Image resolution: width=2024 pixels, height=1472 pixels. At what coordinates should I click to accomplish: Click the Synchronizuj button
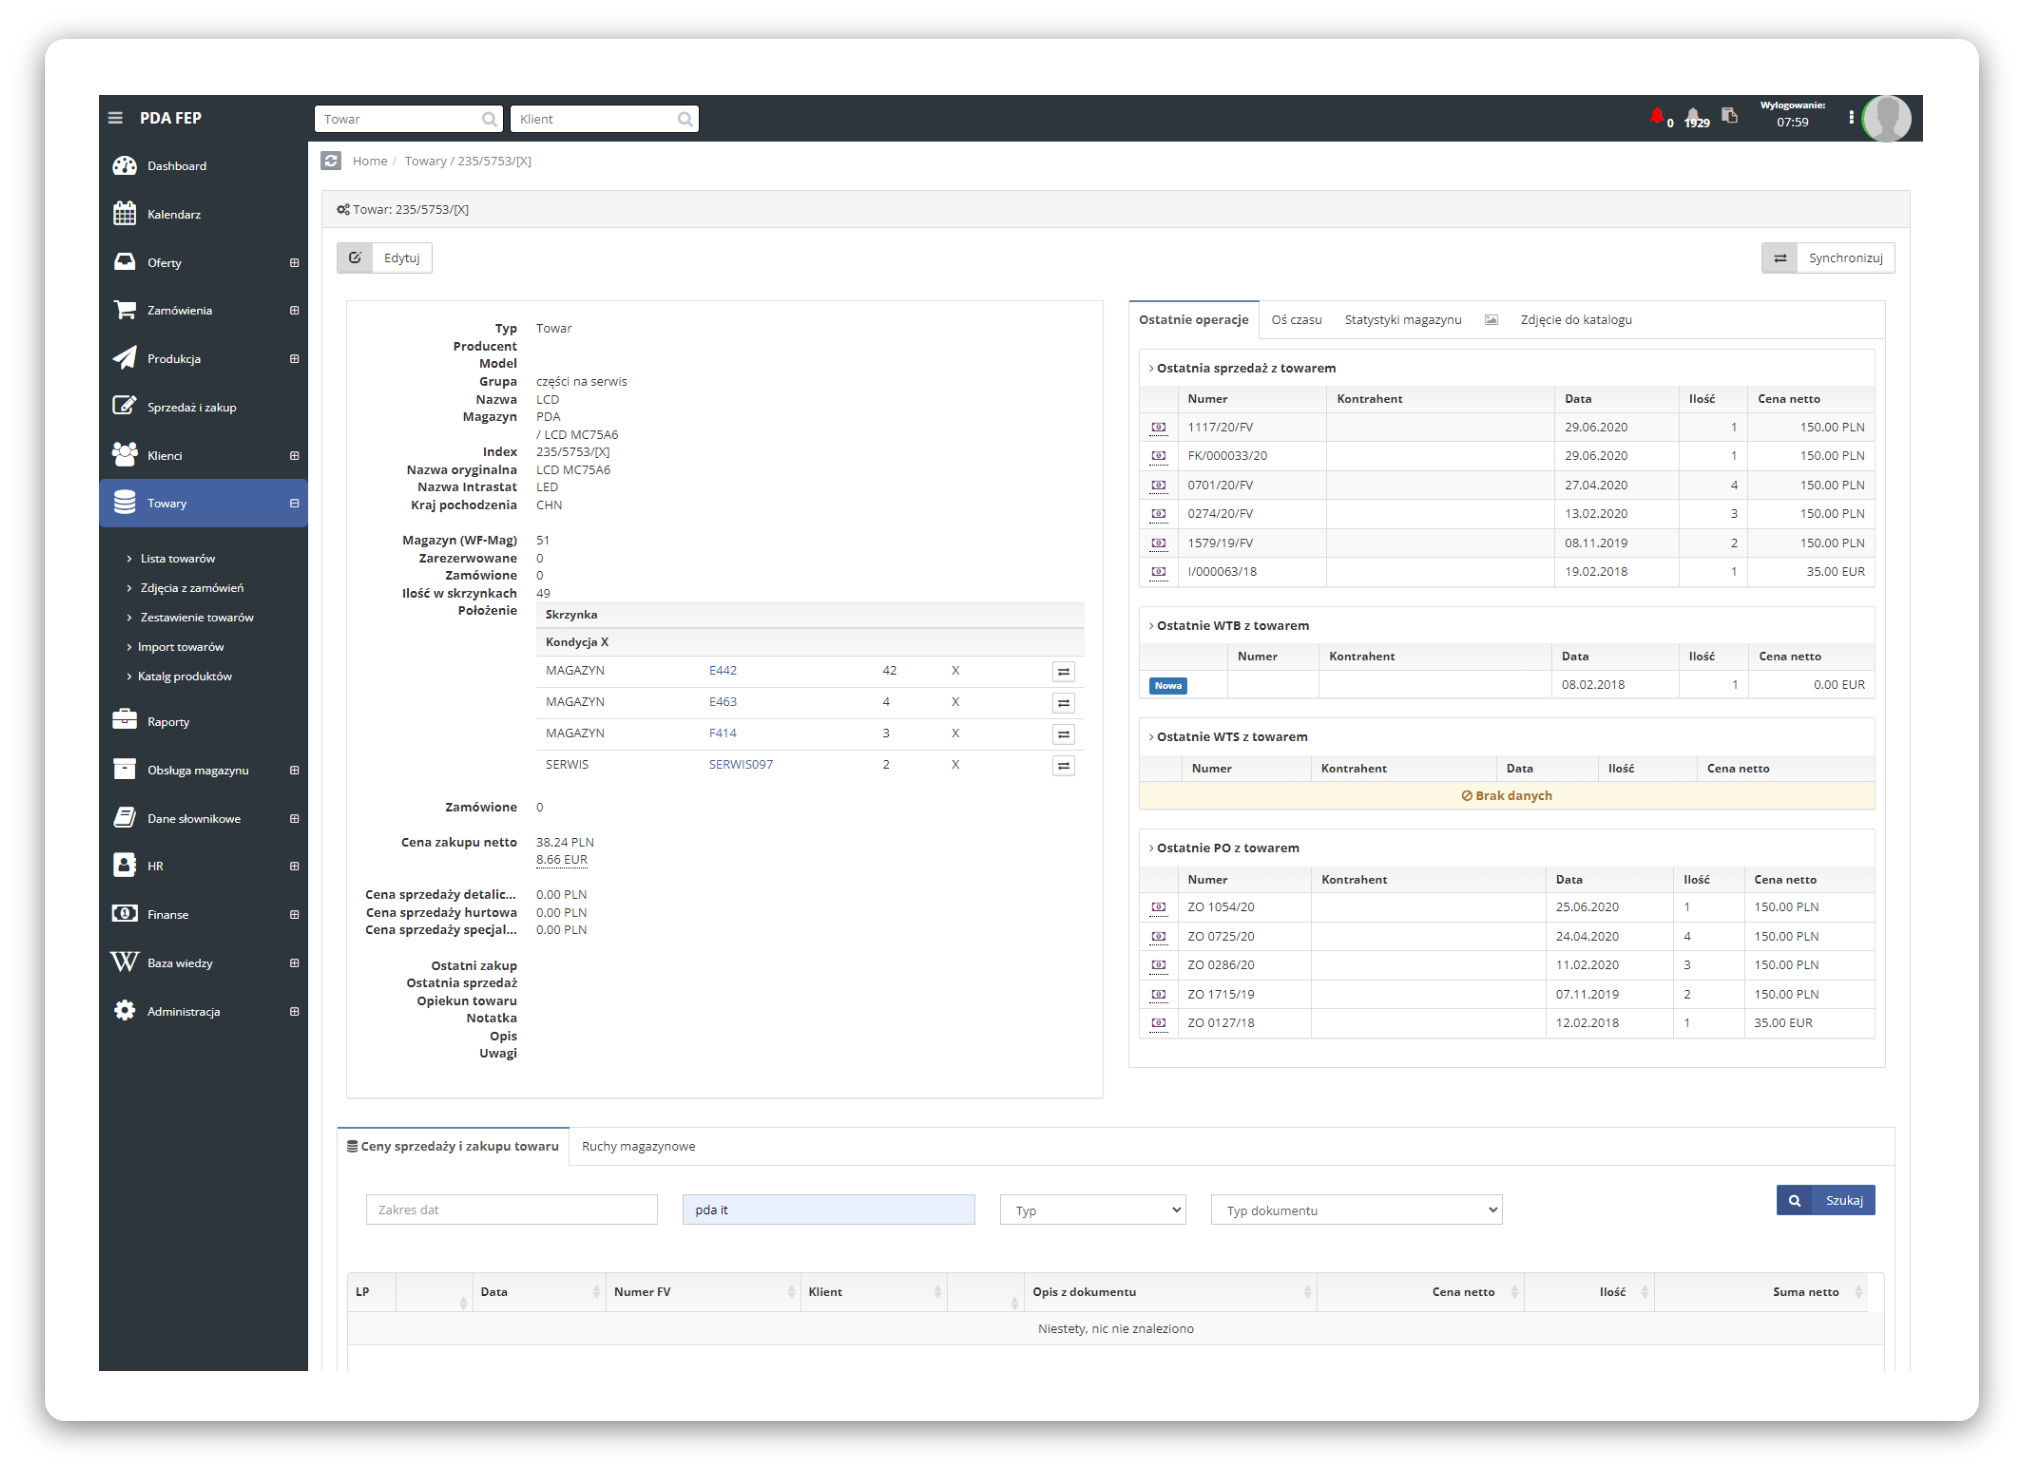tap(1827, 258)
